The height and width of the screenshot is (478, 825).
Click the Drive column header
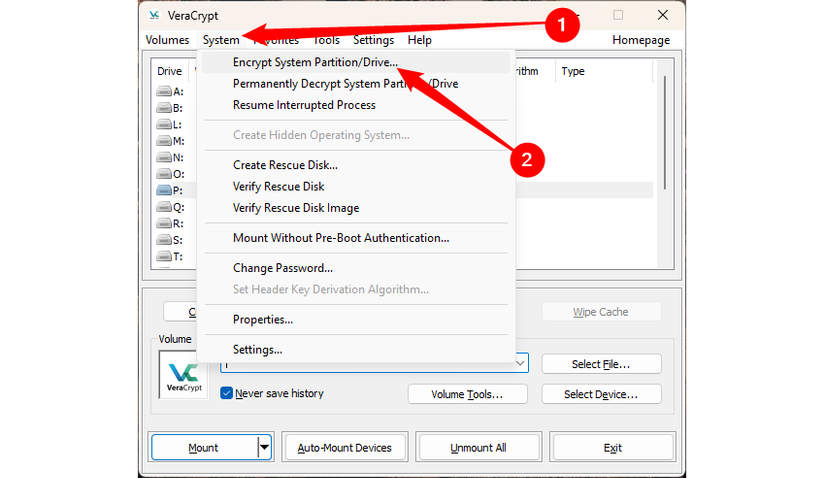click(169, 71)
